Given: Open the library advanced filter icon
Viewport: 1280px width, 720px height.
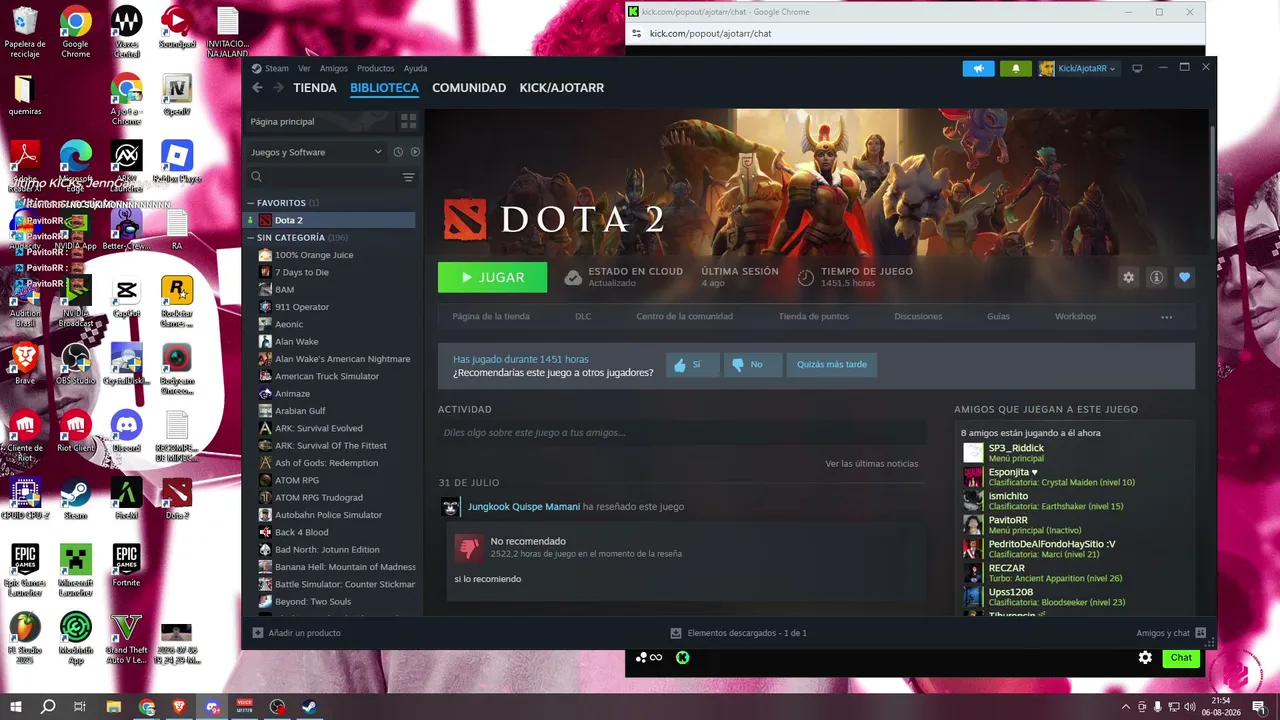Looking at the screenshot, I should coord(408,177).
